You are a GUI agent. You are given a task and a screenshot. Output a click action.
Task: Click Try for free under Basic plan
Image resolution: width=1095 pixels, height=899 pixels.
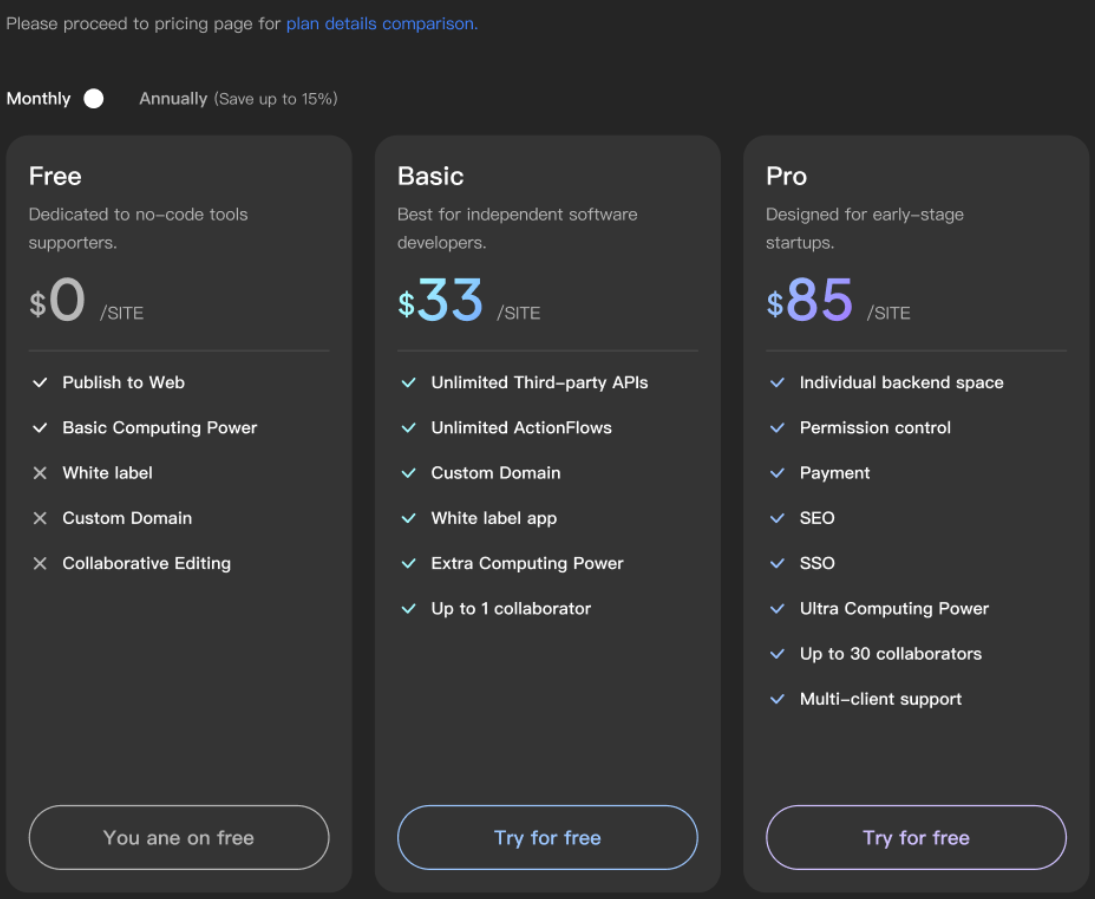(x=548, y=838)
